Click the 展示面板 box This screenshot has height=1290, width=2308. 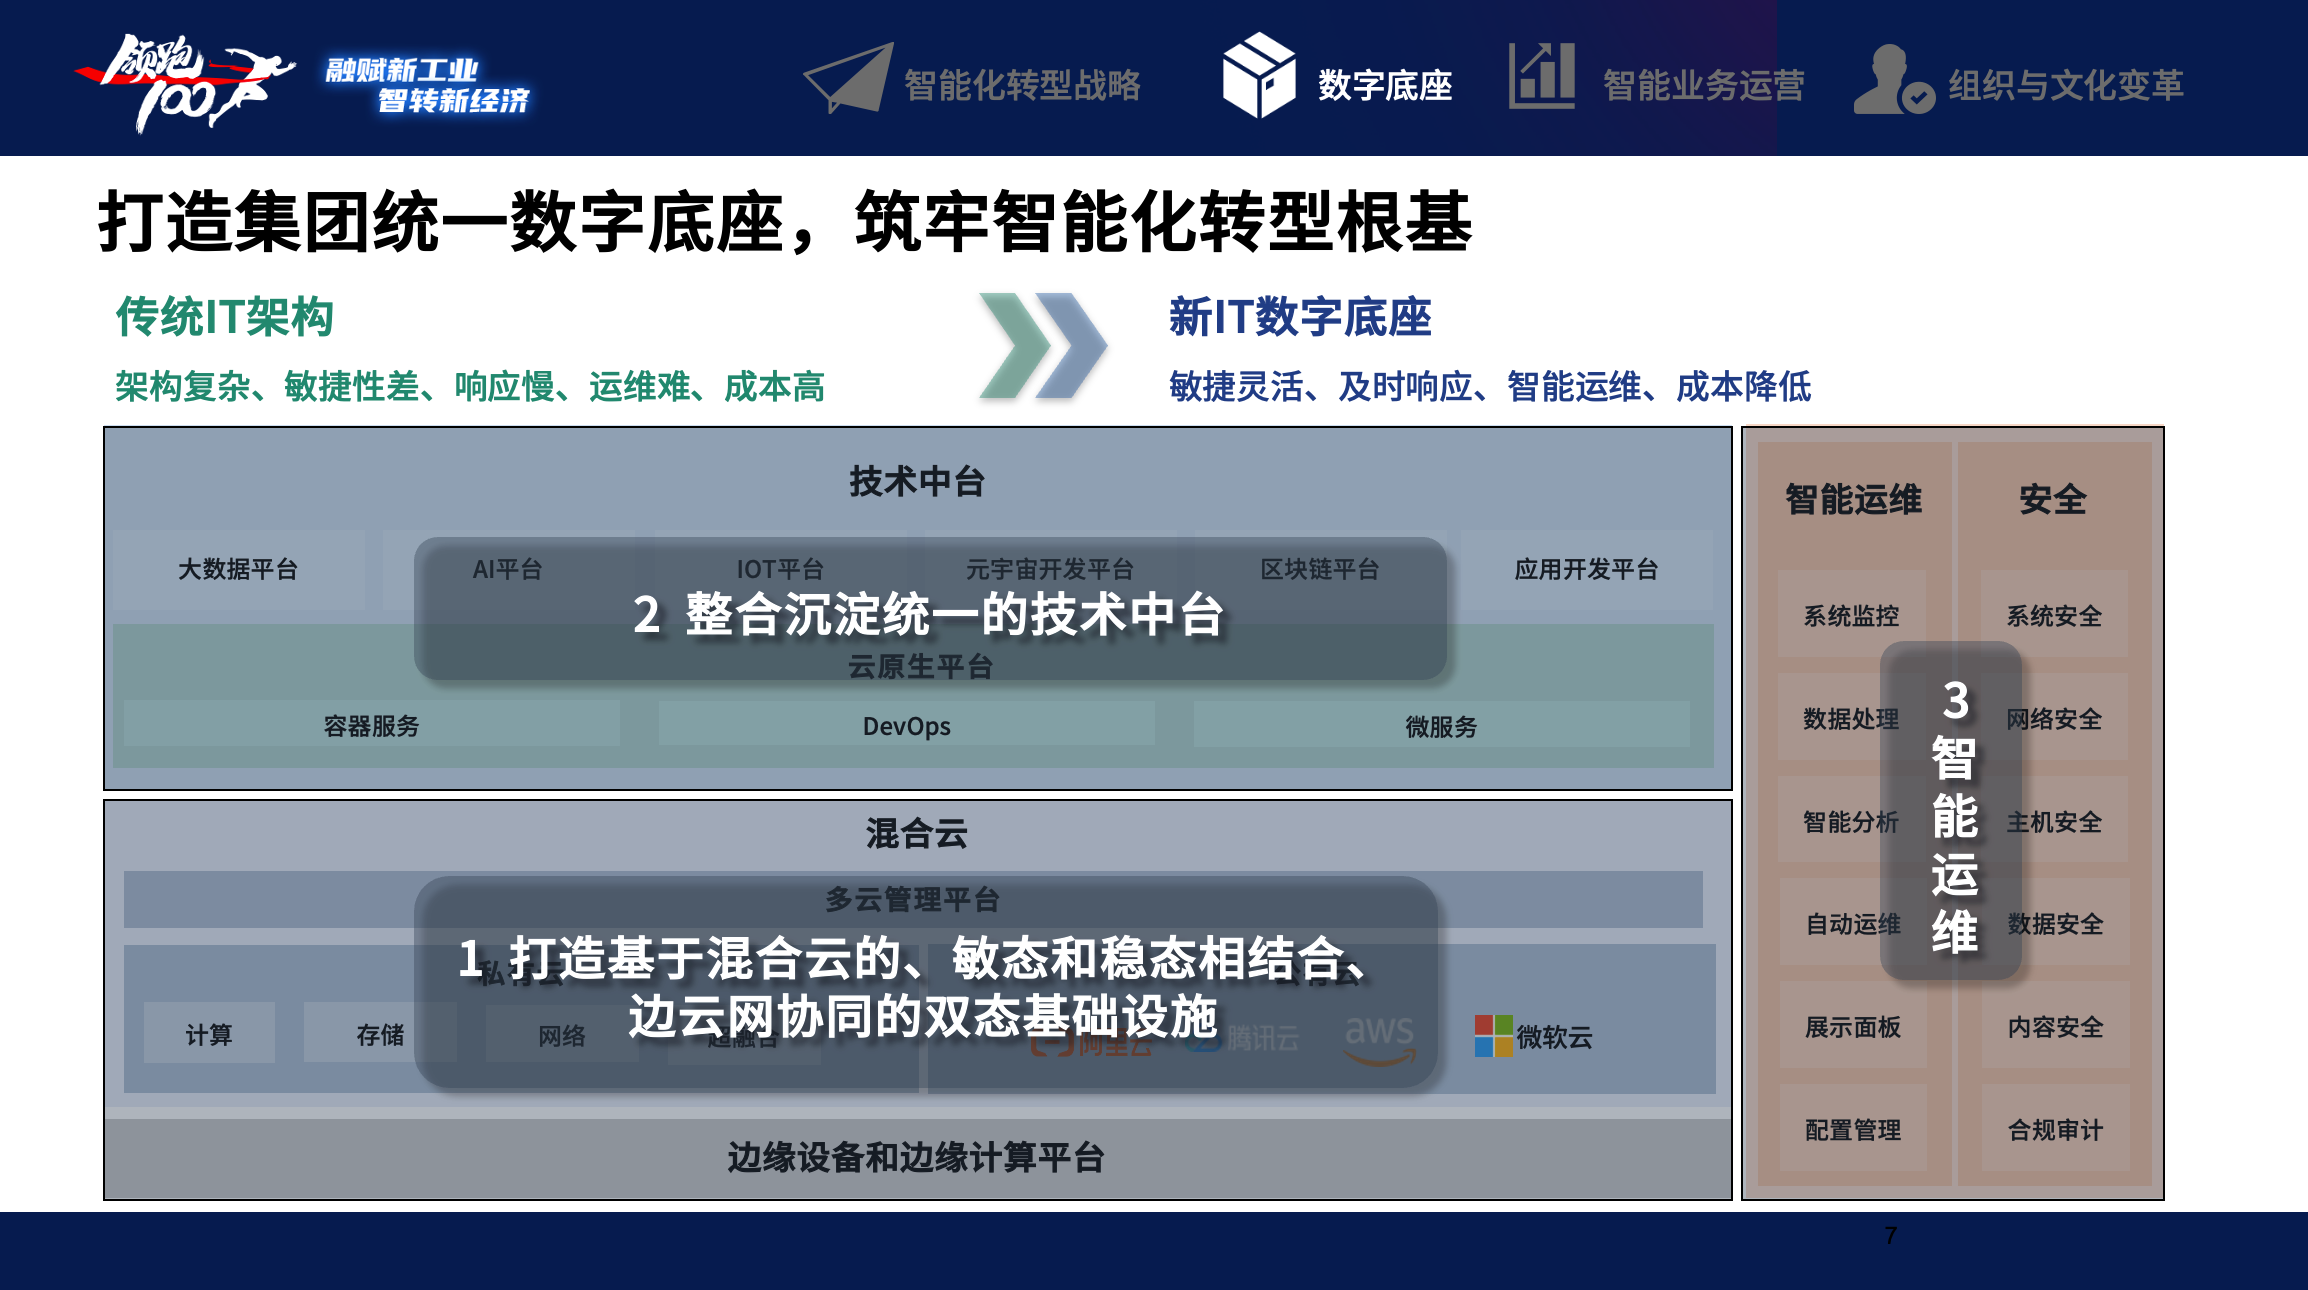point(1853,1026)
